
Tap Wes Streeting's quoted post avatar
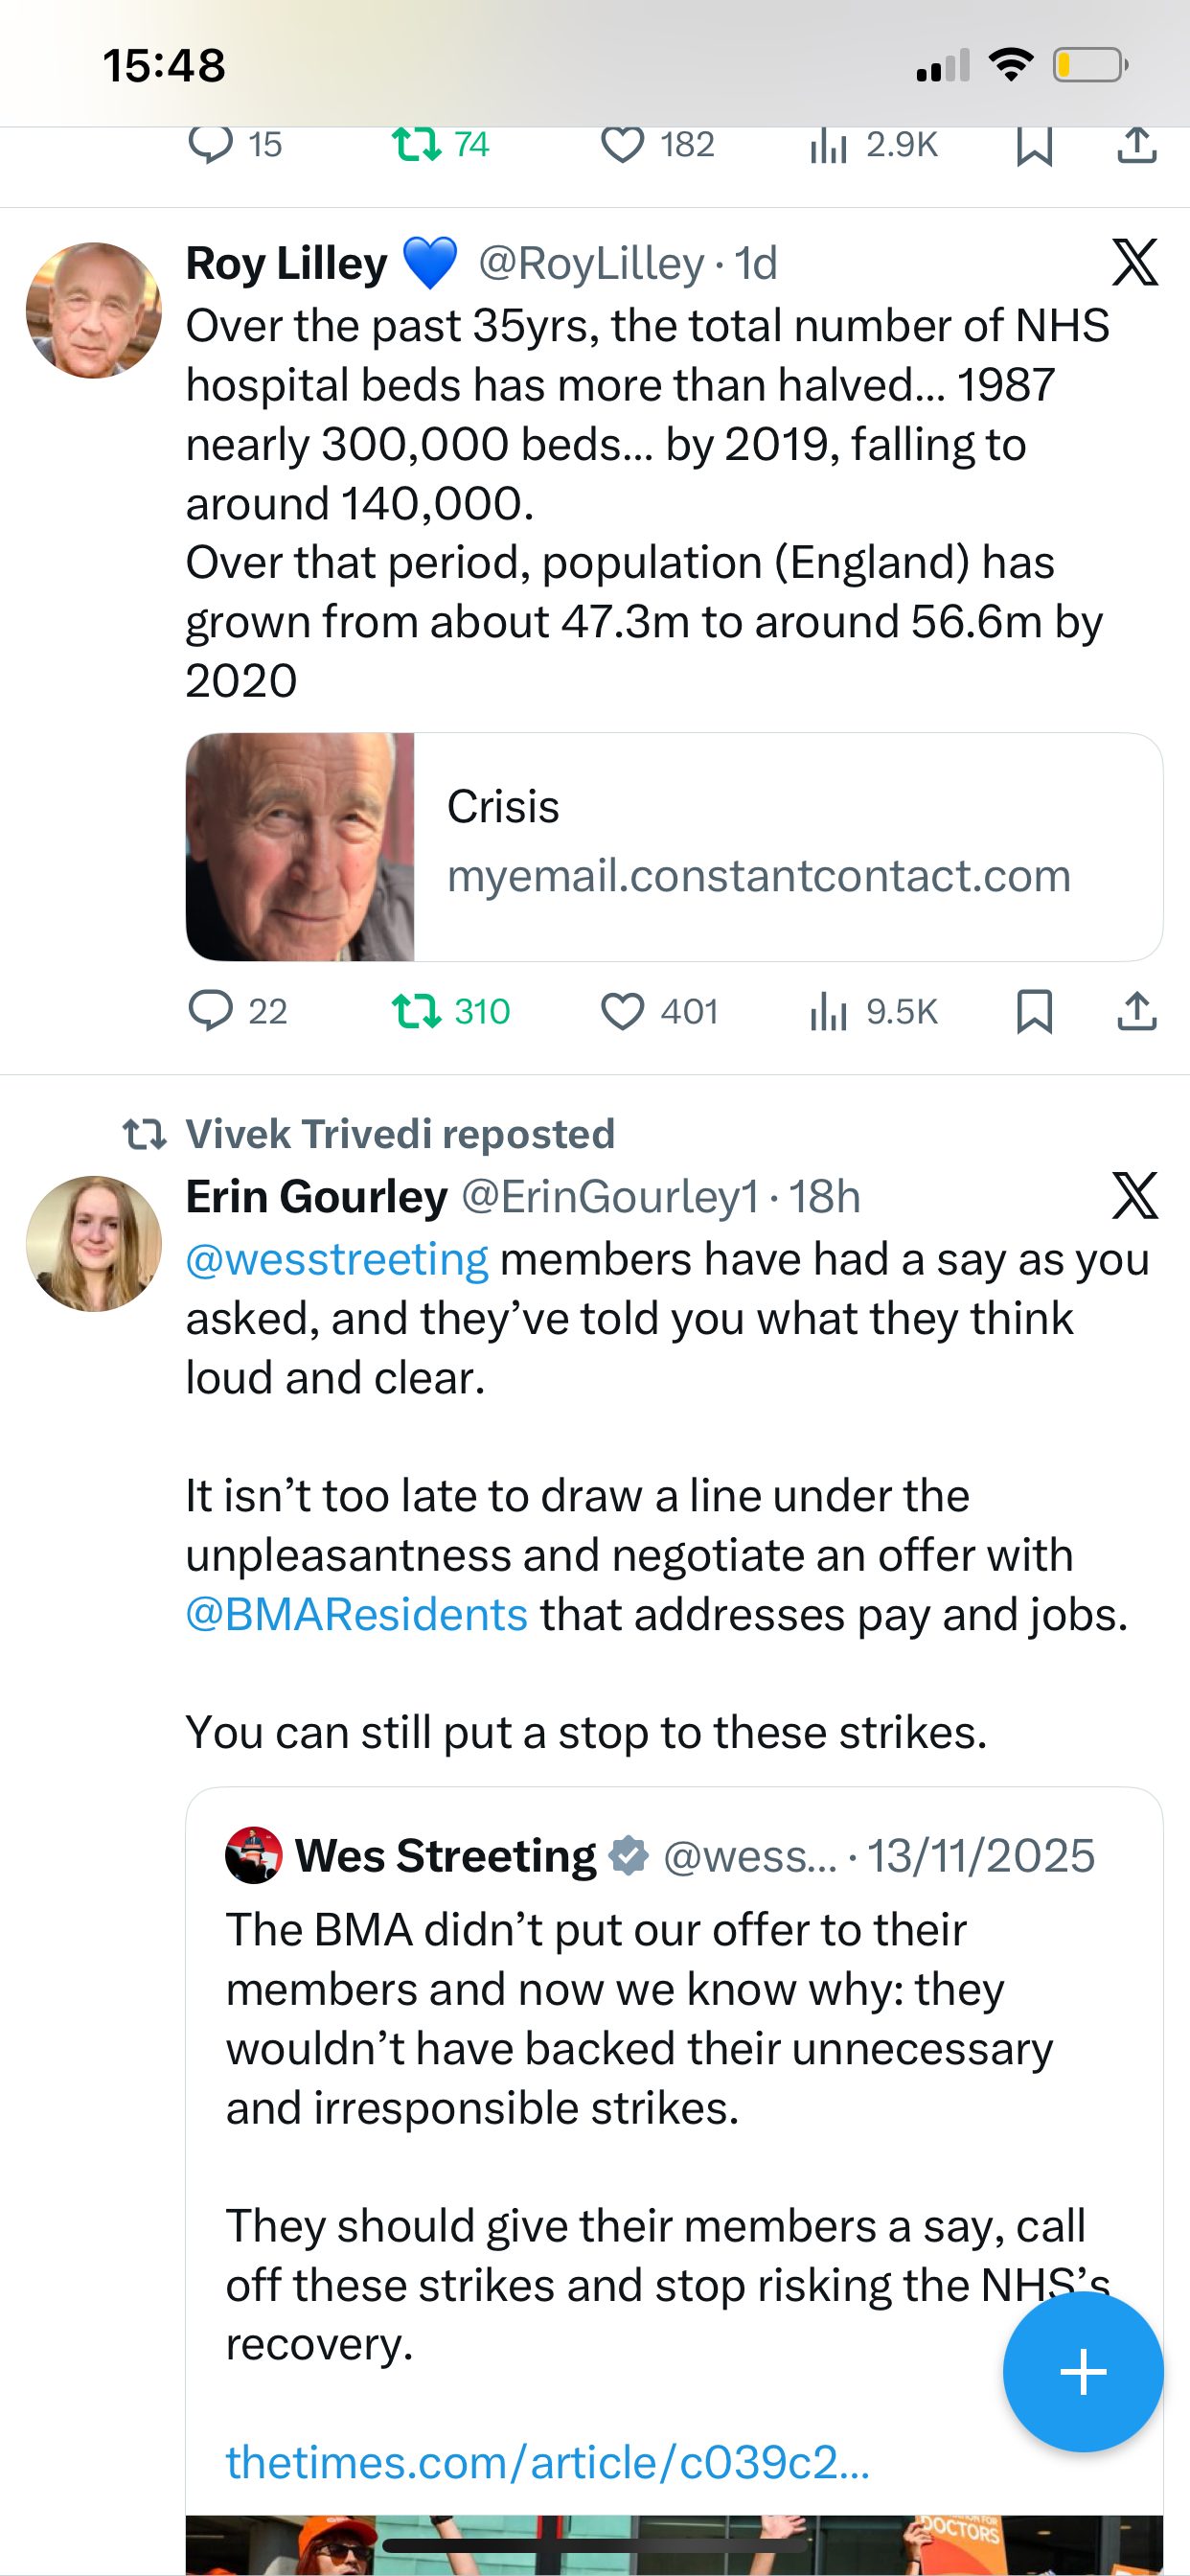coord(254,1856)
